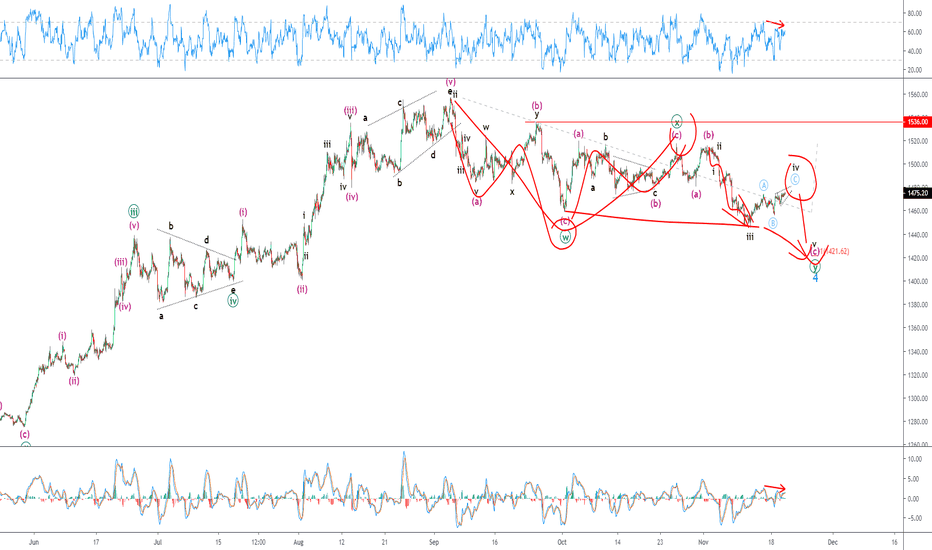Click the 21 date label on the time axis
The height and width of the screenshot is (550, 932).
pos(385,542)
